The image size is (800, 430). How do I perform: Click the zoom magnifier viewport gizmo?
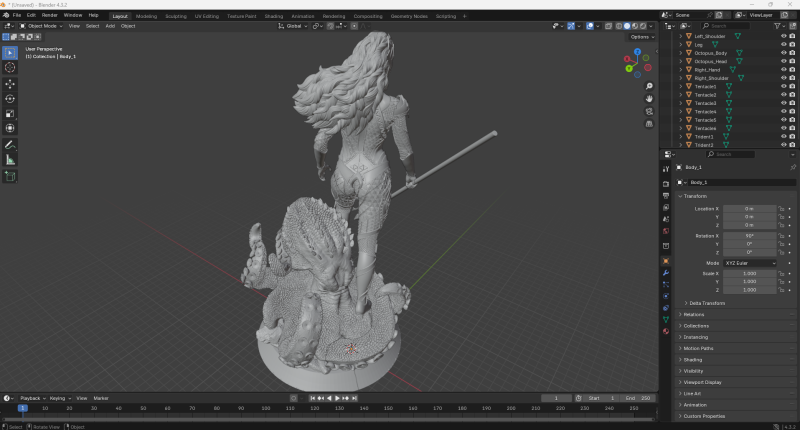click(x=649, y=87)
